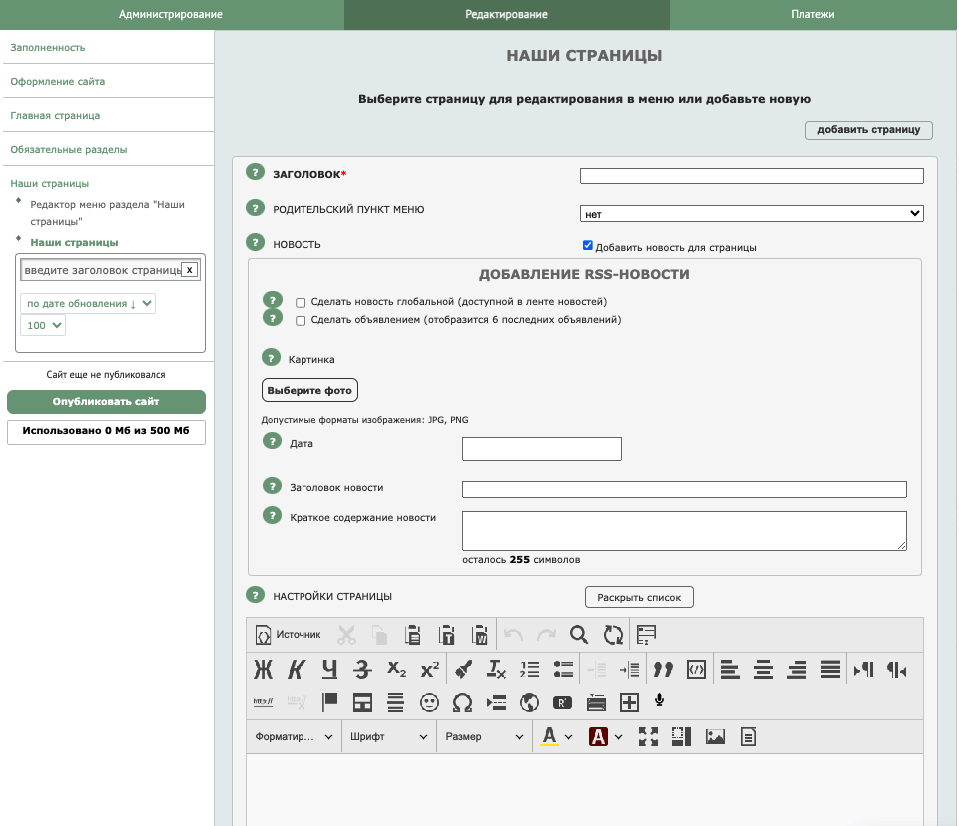
Task: Switch to the Администрирование tab
Action: 171,15
